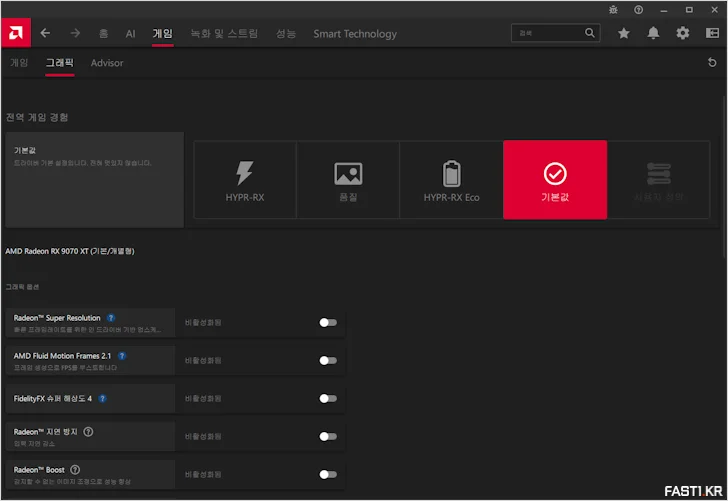Open AMD Fluid Motion Frames help icon
The height and width of the screenshot is (501, 728).
(122, 356)
